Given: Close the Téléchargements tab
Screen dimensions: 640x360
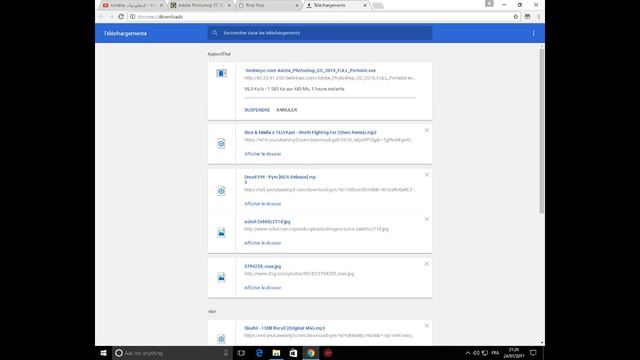Looking at the screenshot, I should click(x=365, y=5).
